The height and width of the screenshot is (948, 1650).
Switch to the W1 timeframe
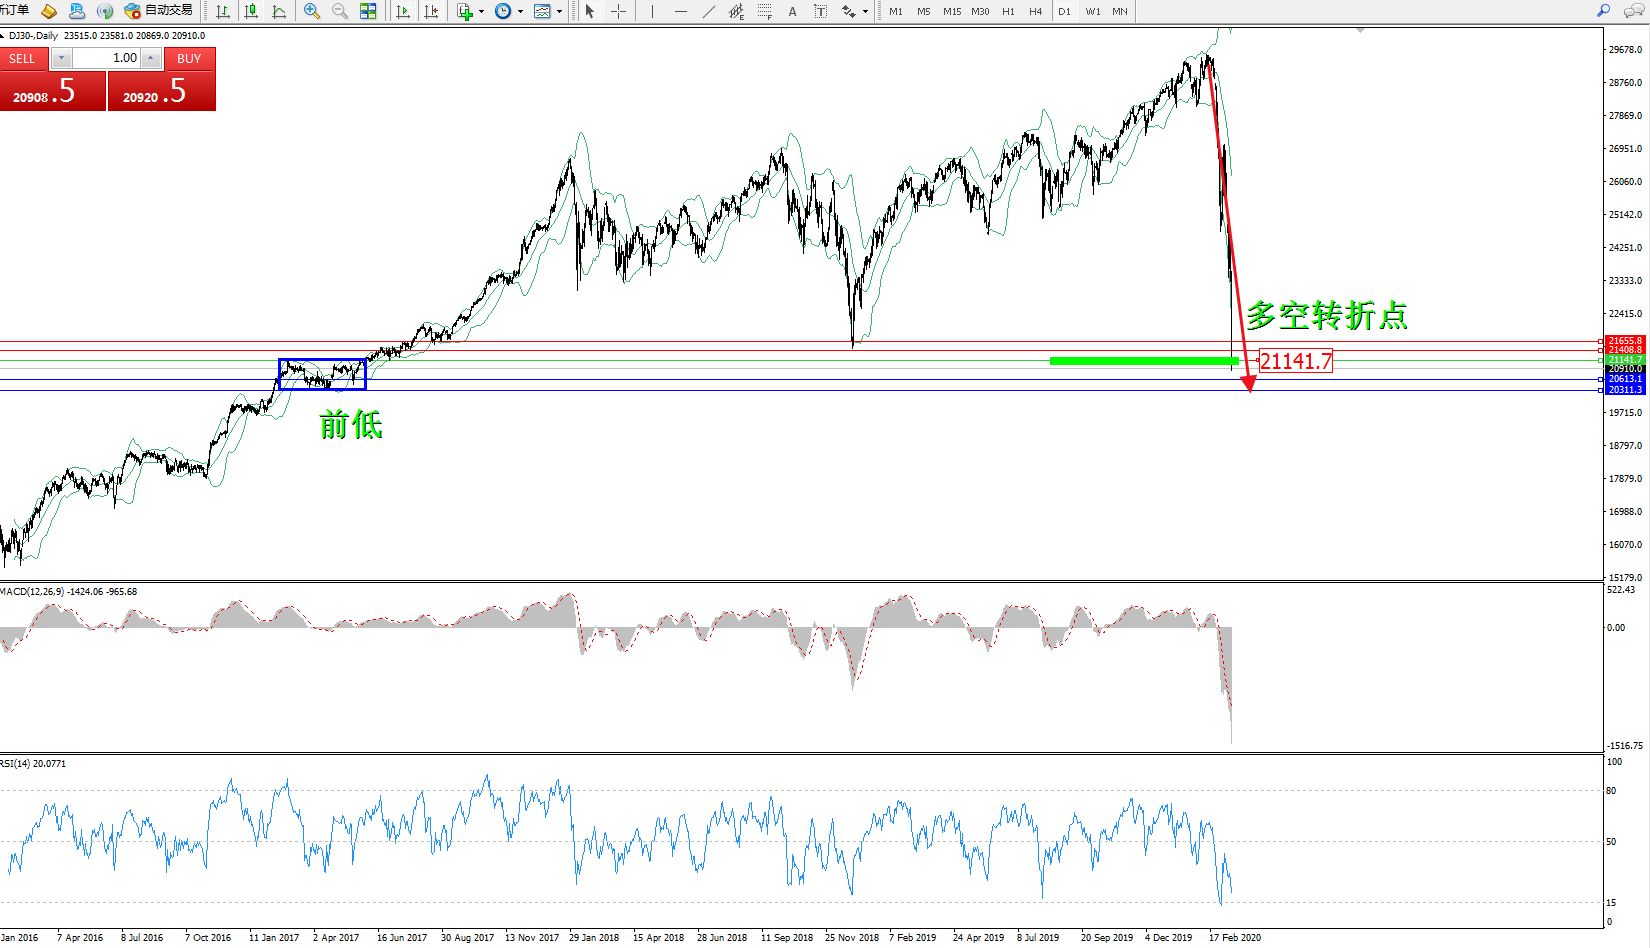pos(1092,11)
